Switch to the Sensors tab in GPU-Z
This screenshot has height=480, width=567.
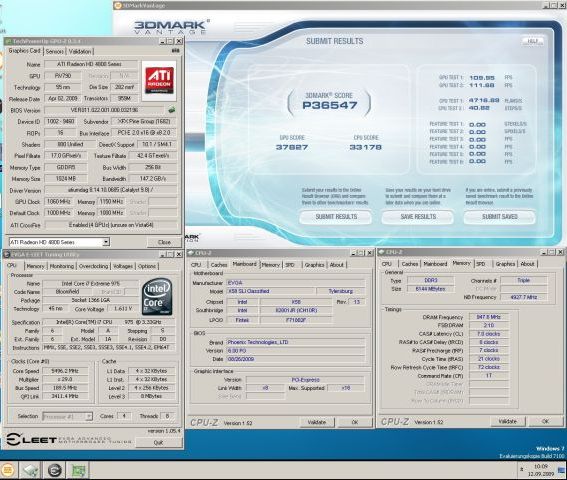tap(55, 51)
